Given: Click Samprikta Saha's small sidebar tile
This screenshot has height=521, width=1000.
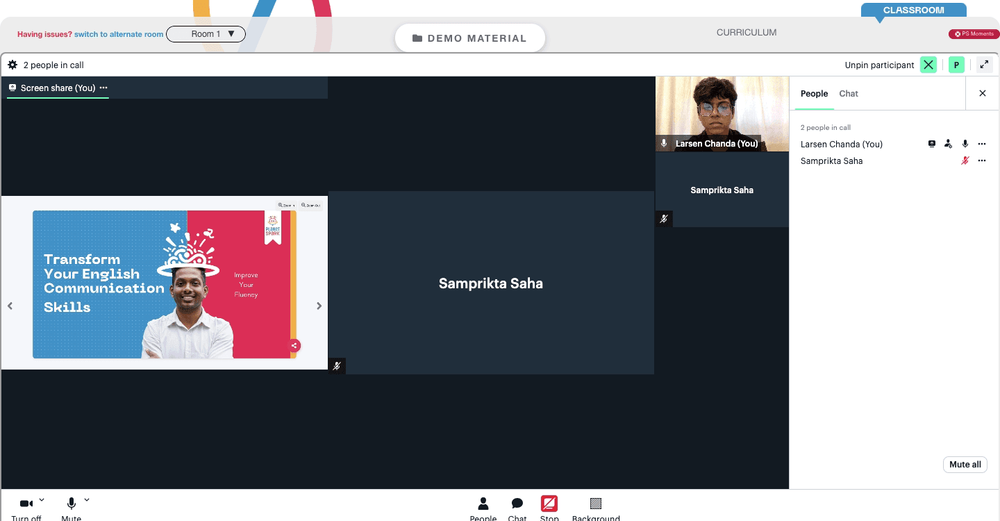Looking at the screenshot, I should point(722,189).
